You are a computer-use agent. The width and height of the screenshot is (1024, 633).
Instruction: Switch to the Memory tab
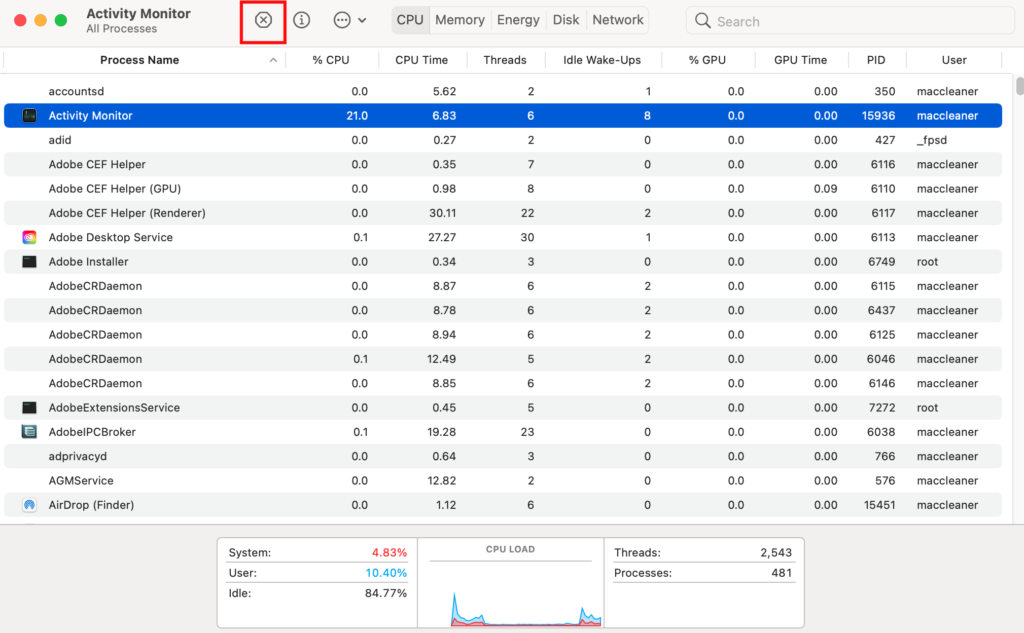(459, 20)
